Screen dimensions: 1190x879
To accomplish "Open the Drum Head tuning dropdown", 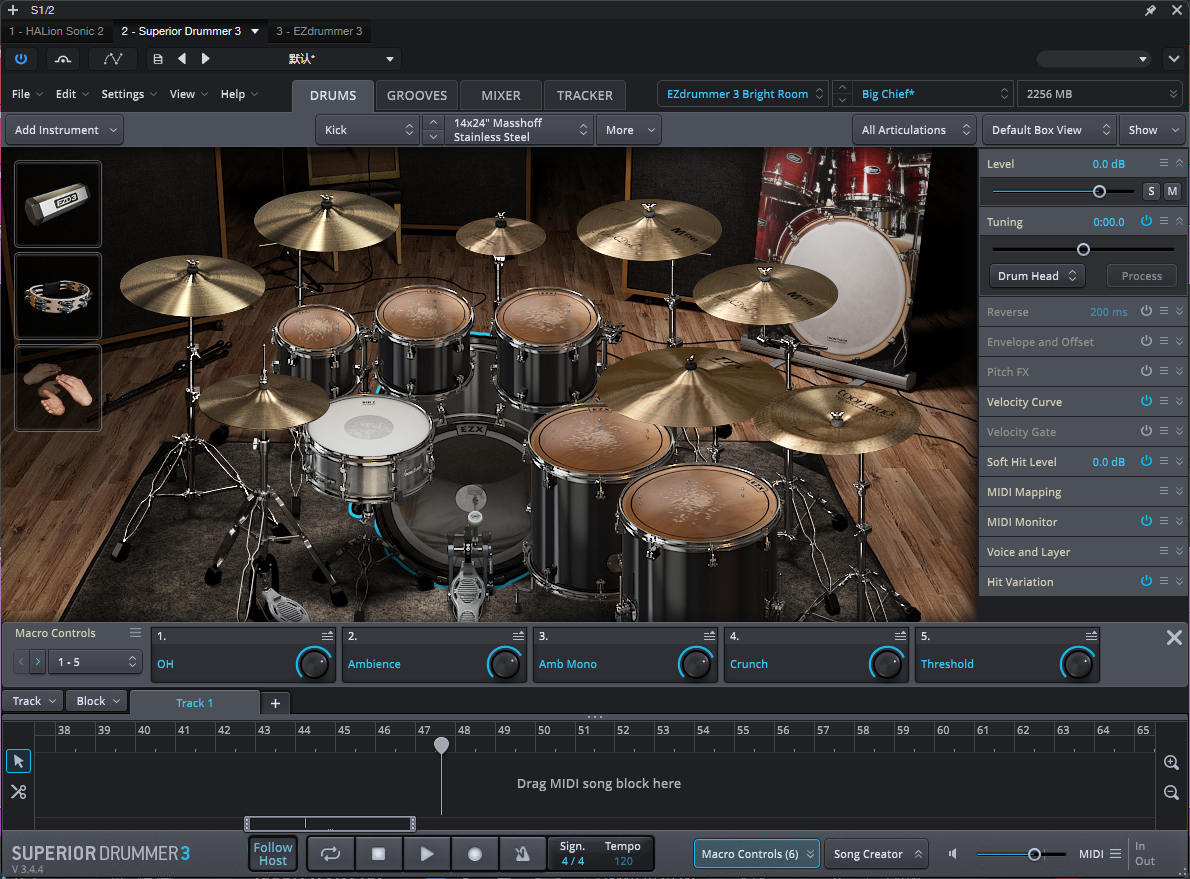I will [1037, 276].
